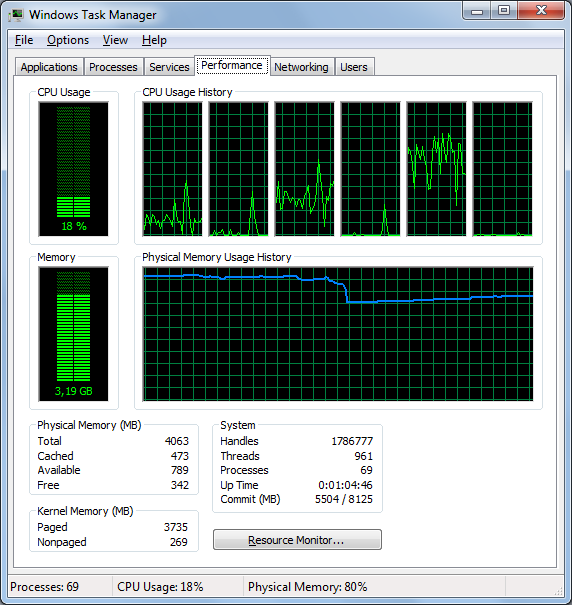Click the Handles value 1786777
The height and width of the screenshot is (605, 572).
[x=352, y=441]
